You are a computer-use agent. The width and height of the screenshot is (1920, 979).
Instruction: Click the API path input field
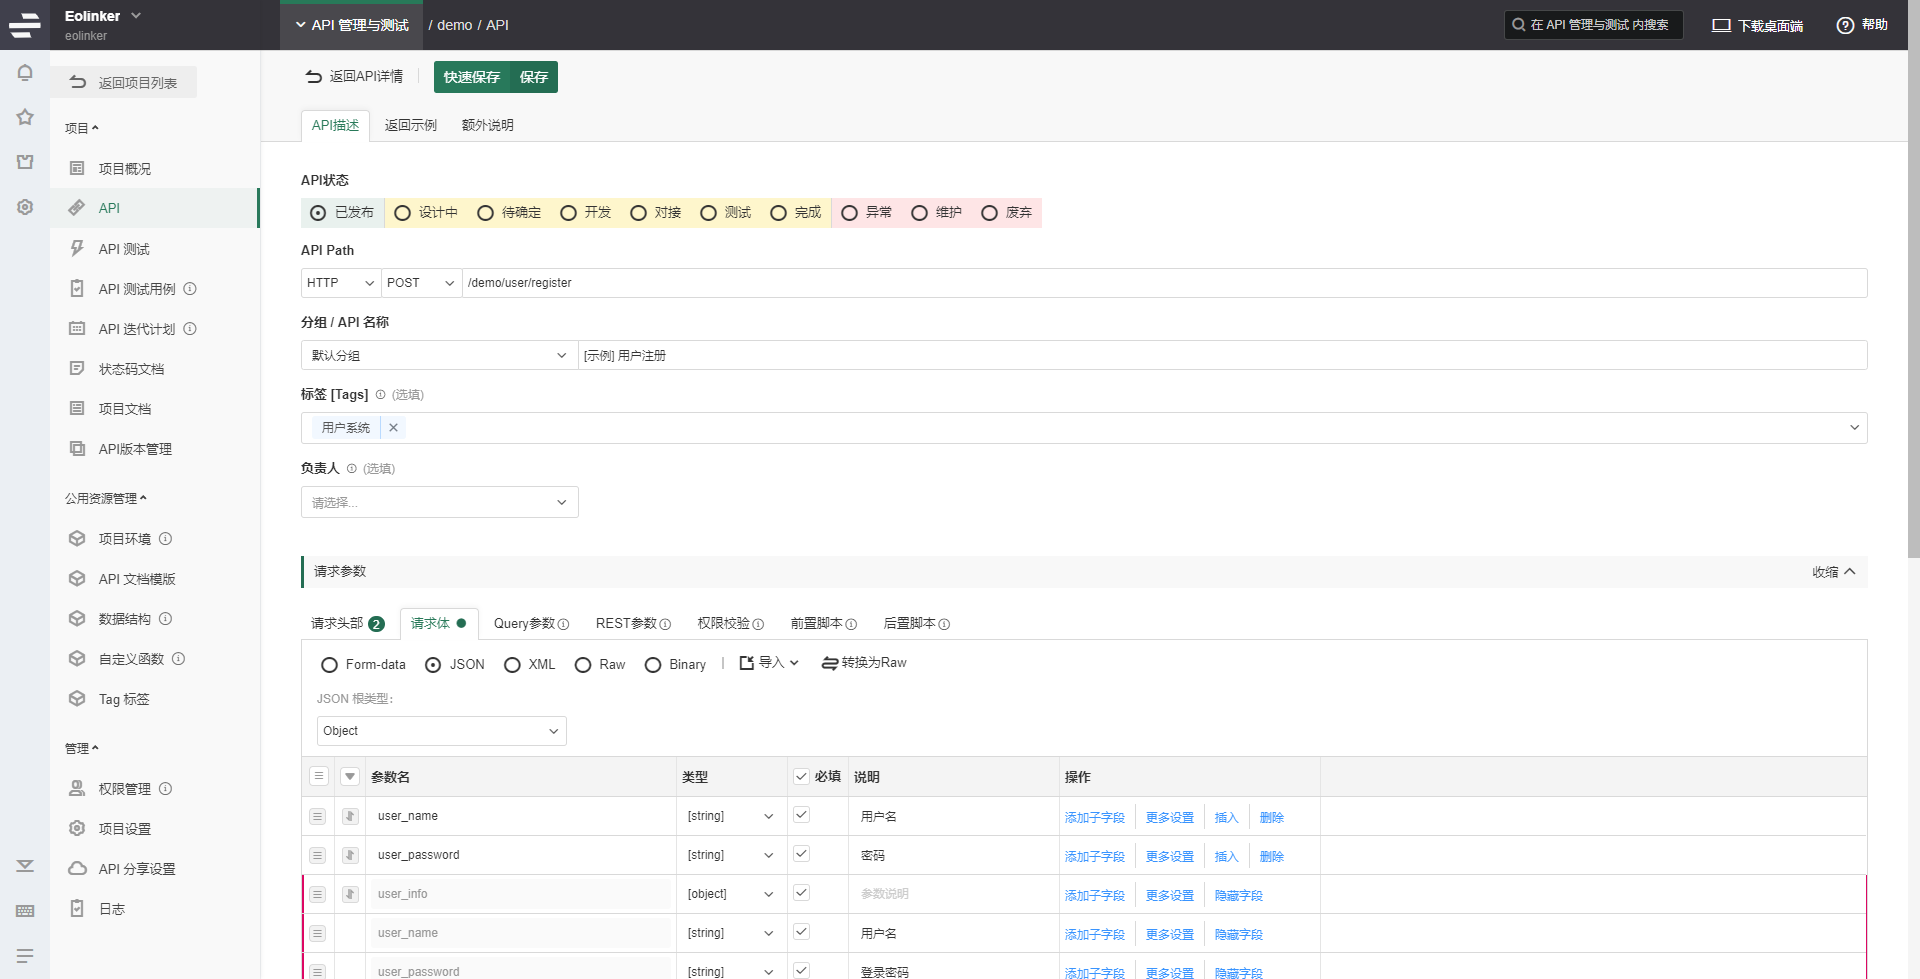pyautogui.click(x=1160, y=283)
